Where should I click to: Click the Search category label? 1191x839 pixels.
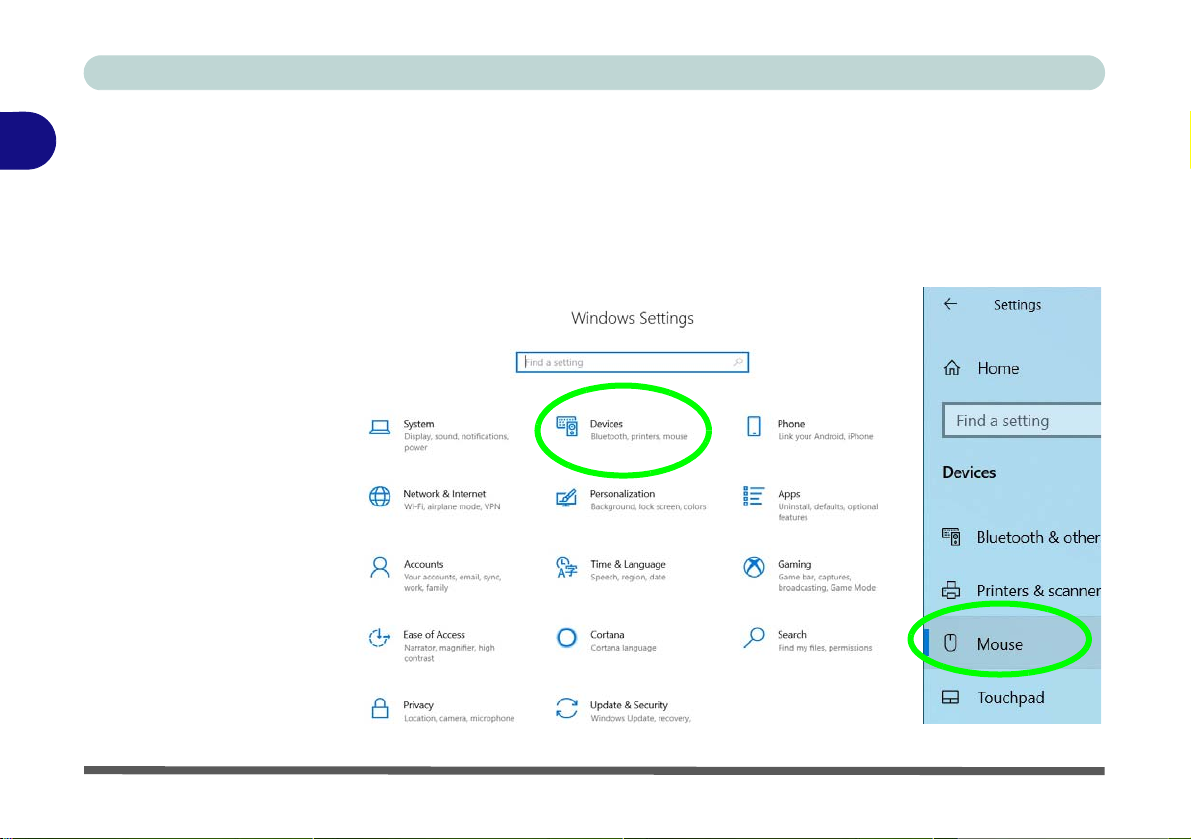791,635
